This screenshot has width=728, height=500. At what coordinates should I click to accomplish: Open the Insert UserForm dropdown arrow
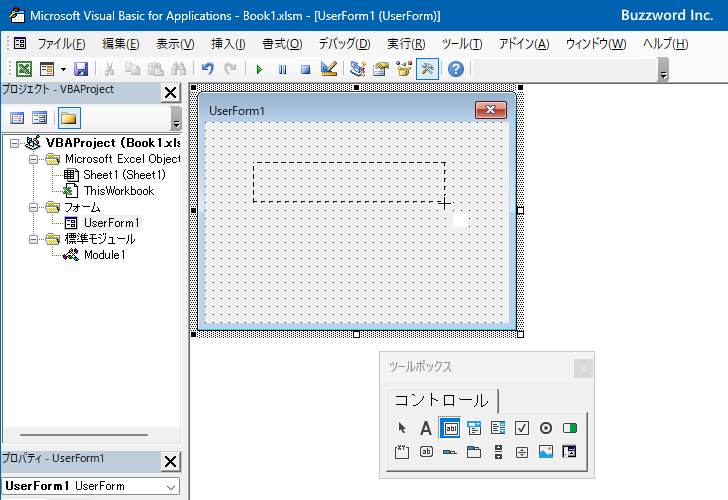(63, 70)
